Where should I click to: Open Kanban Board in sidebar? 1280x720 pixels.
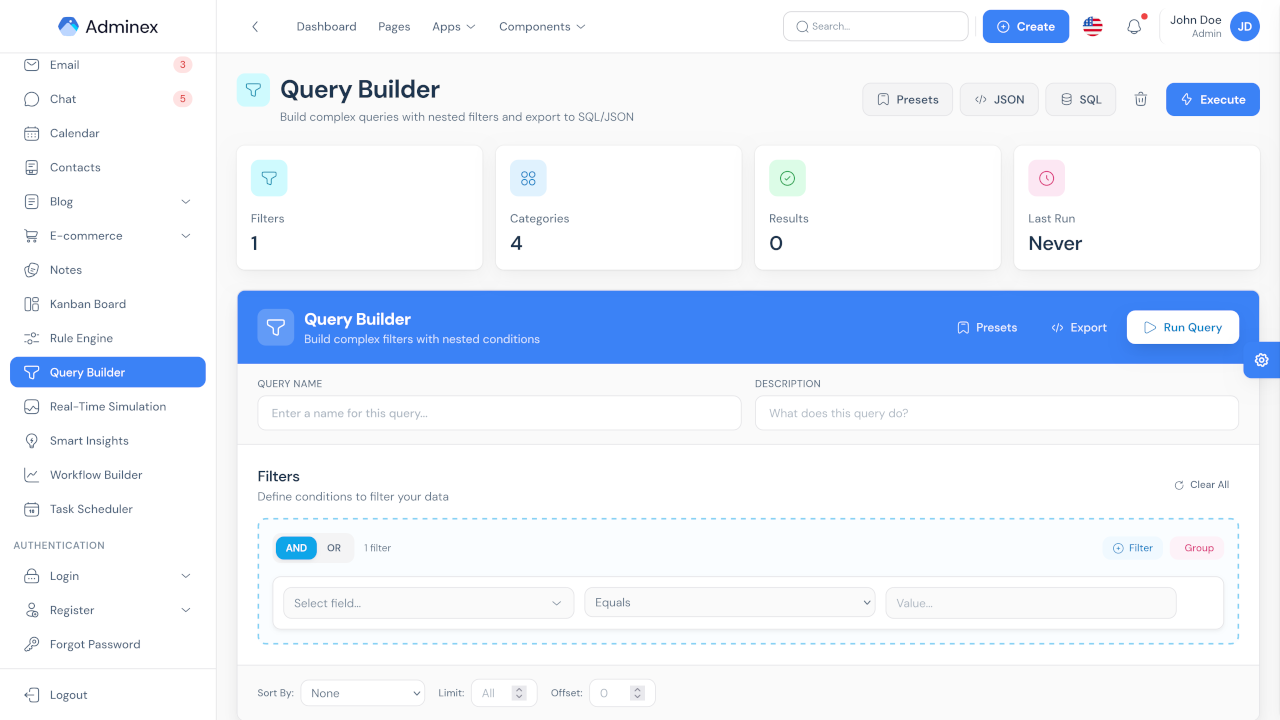pyautogui.click(x=108, y=304)
